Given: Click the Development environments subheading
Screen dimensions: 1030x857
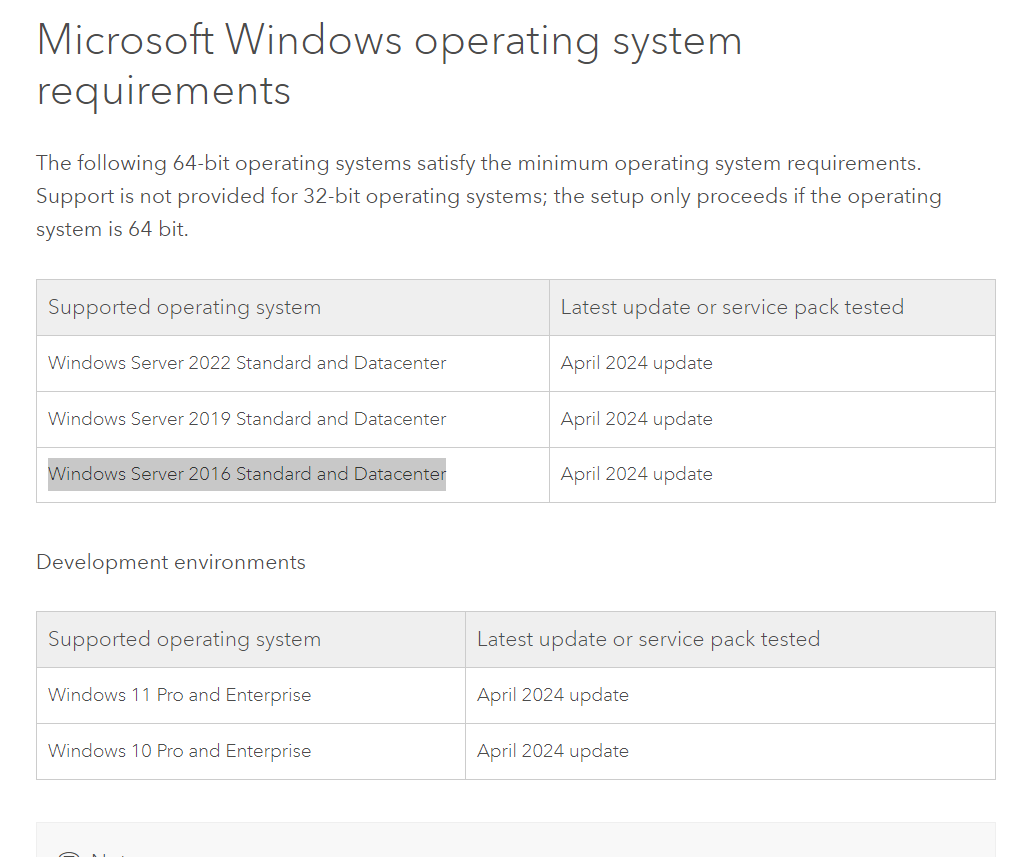Looking at the screenshot, I should (171, 563).
